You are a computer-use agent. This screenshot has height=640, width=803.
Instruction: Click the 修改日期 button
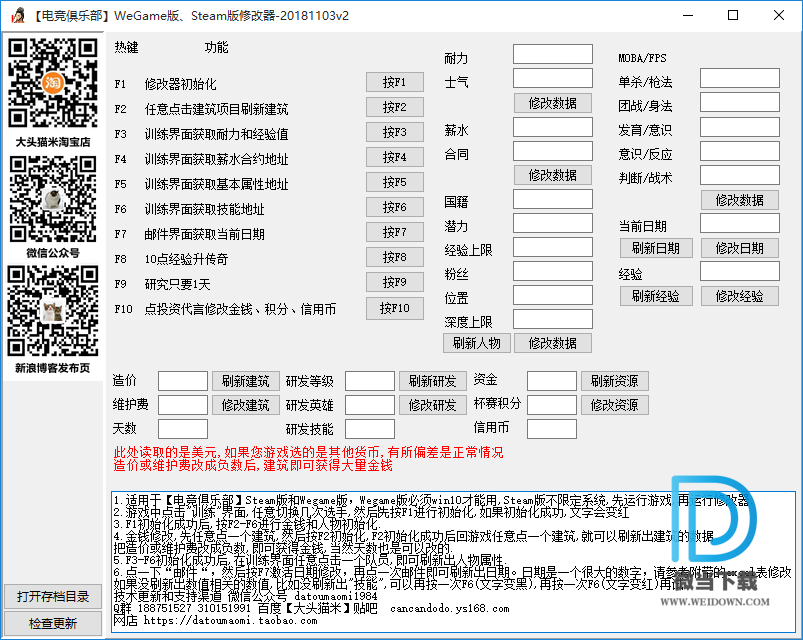(739, 249)
